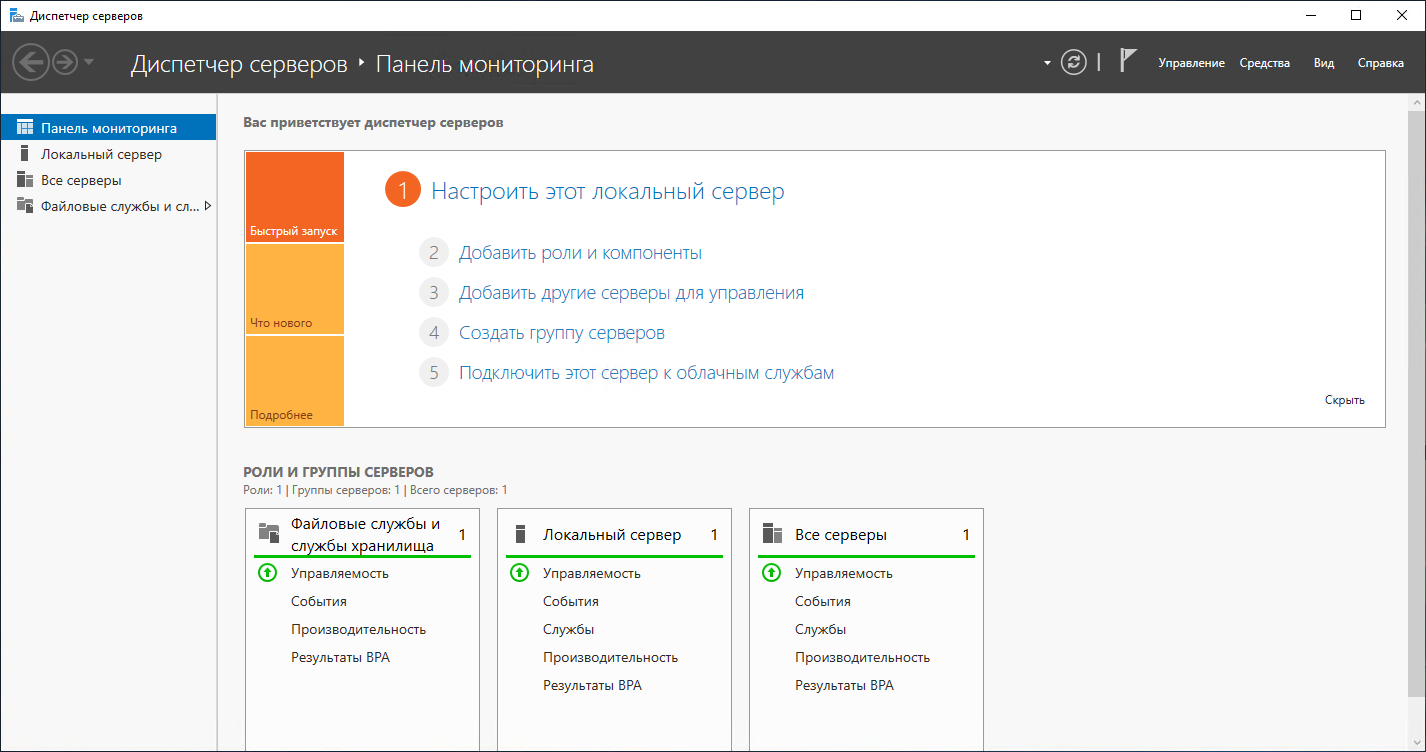Select the Что нового orange tile
The height and width of the screenshot is (752, 1426).
point(294,289)
